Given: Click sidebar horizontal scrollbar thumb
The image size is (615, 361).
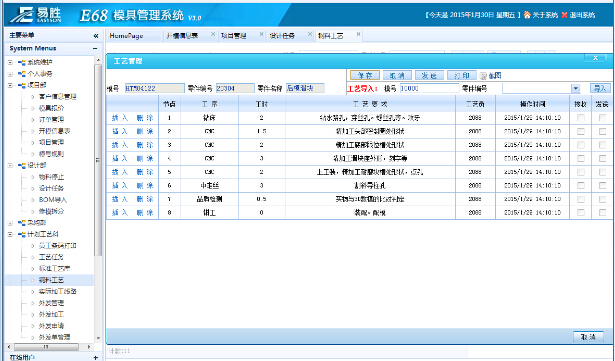Looking at the screenshot, I should [x=45, y=347].
